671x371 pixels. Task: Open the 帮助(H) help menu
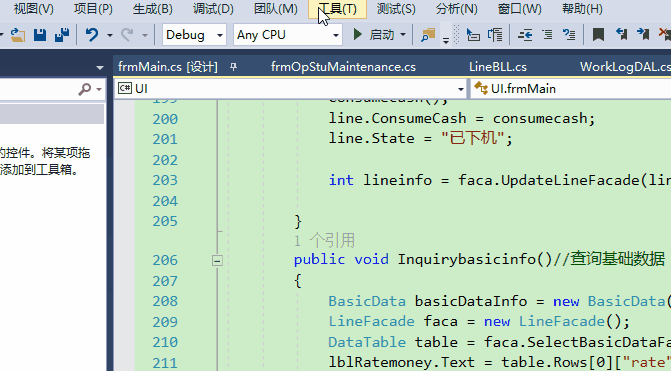click(582, 9)
